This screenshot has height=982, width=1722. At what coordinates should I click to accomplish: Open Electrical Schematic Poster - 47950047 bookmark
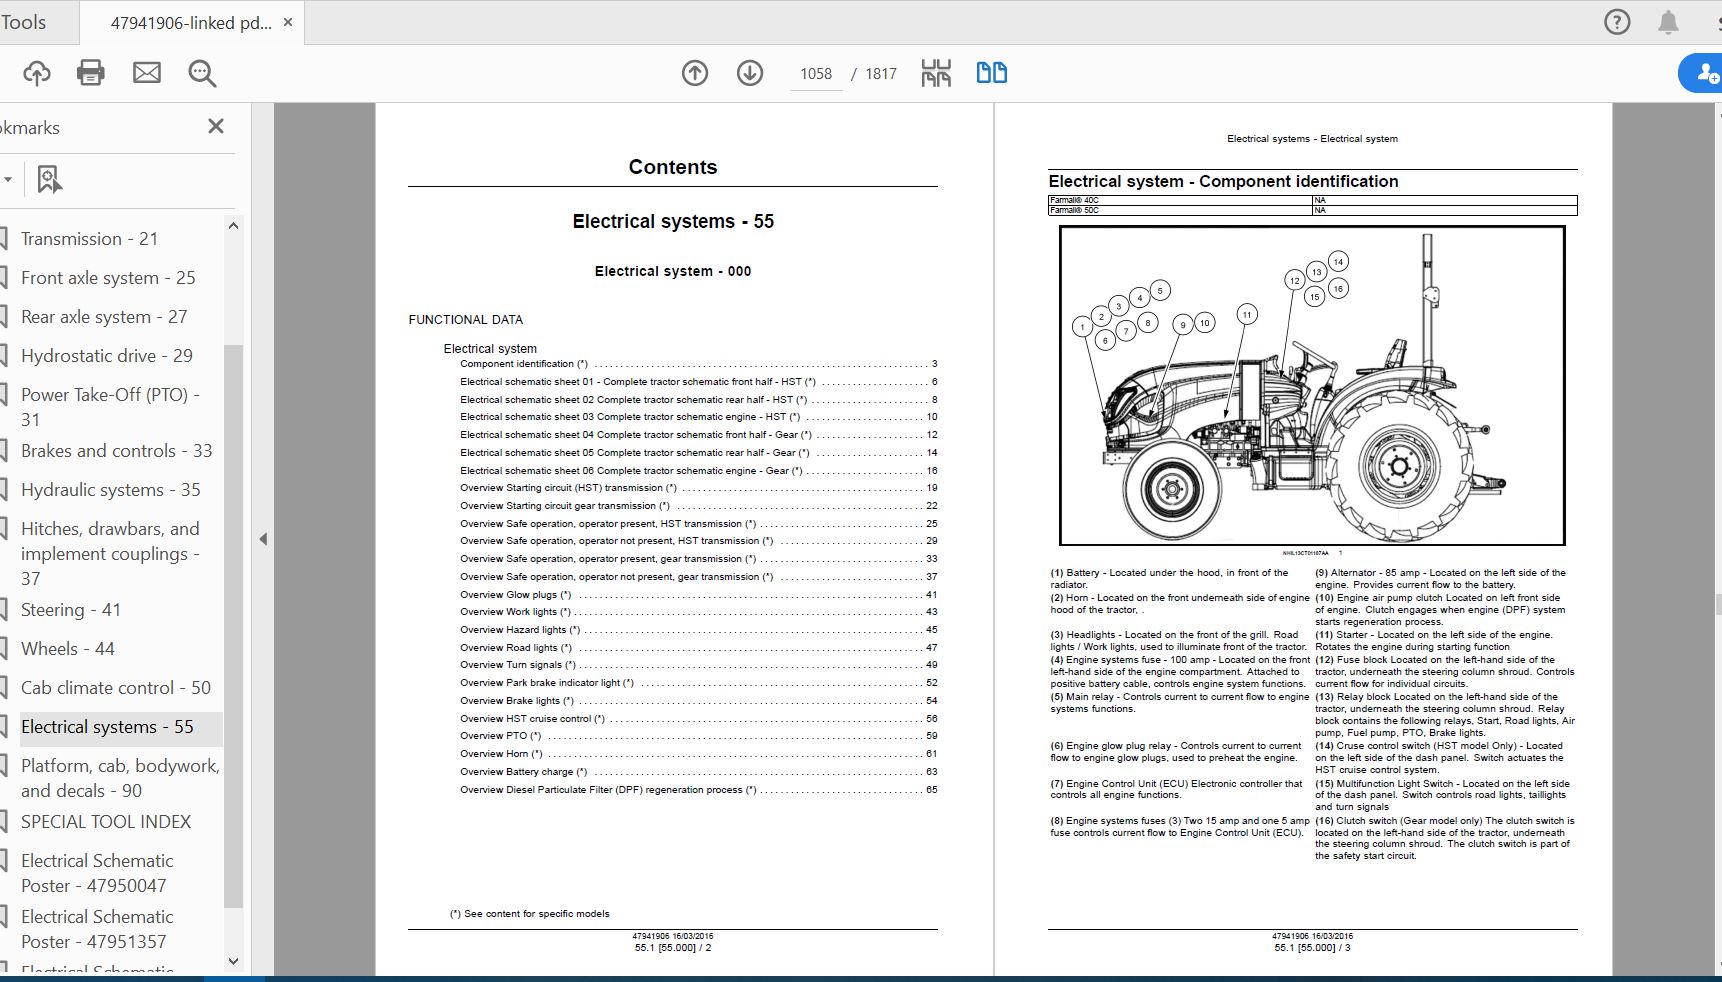[x=97, y=873]
